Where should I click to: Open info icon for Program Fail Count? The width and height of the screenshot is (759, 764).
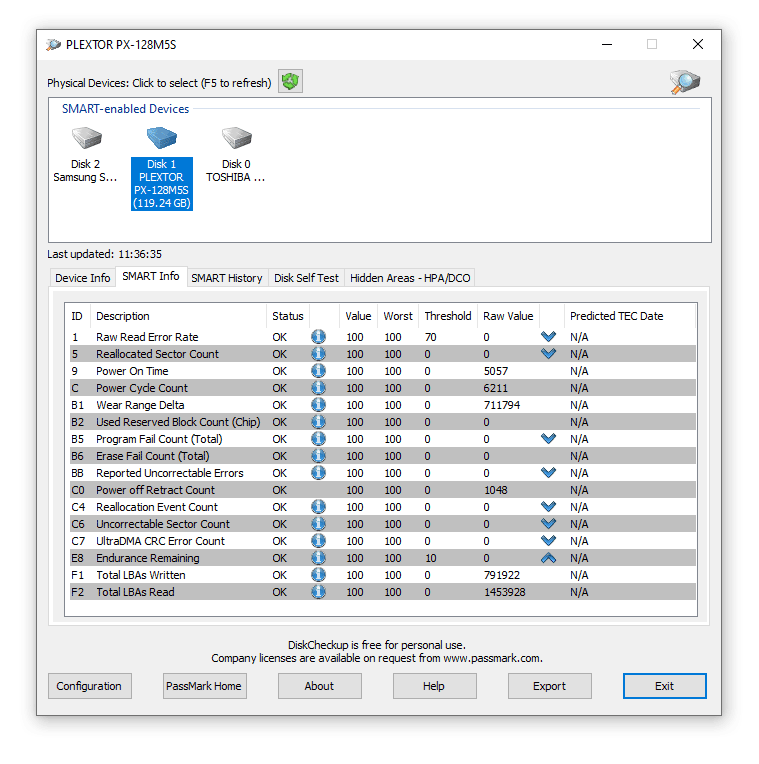coord(319,439)
